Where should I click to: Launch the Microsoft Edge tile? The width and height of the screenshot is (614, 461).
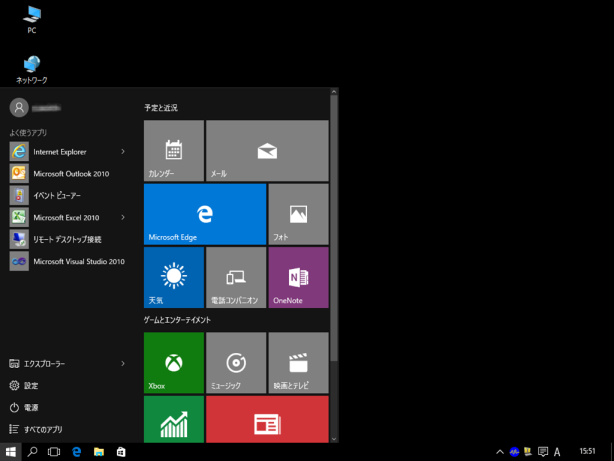coord(205,214)
